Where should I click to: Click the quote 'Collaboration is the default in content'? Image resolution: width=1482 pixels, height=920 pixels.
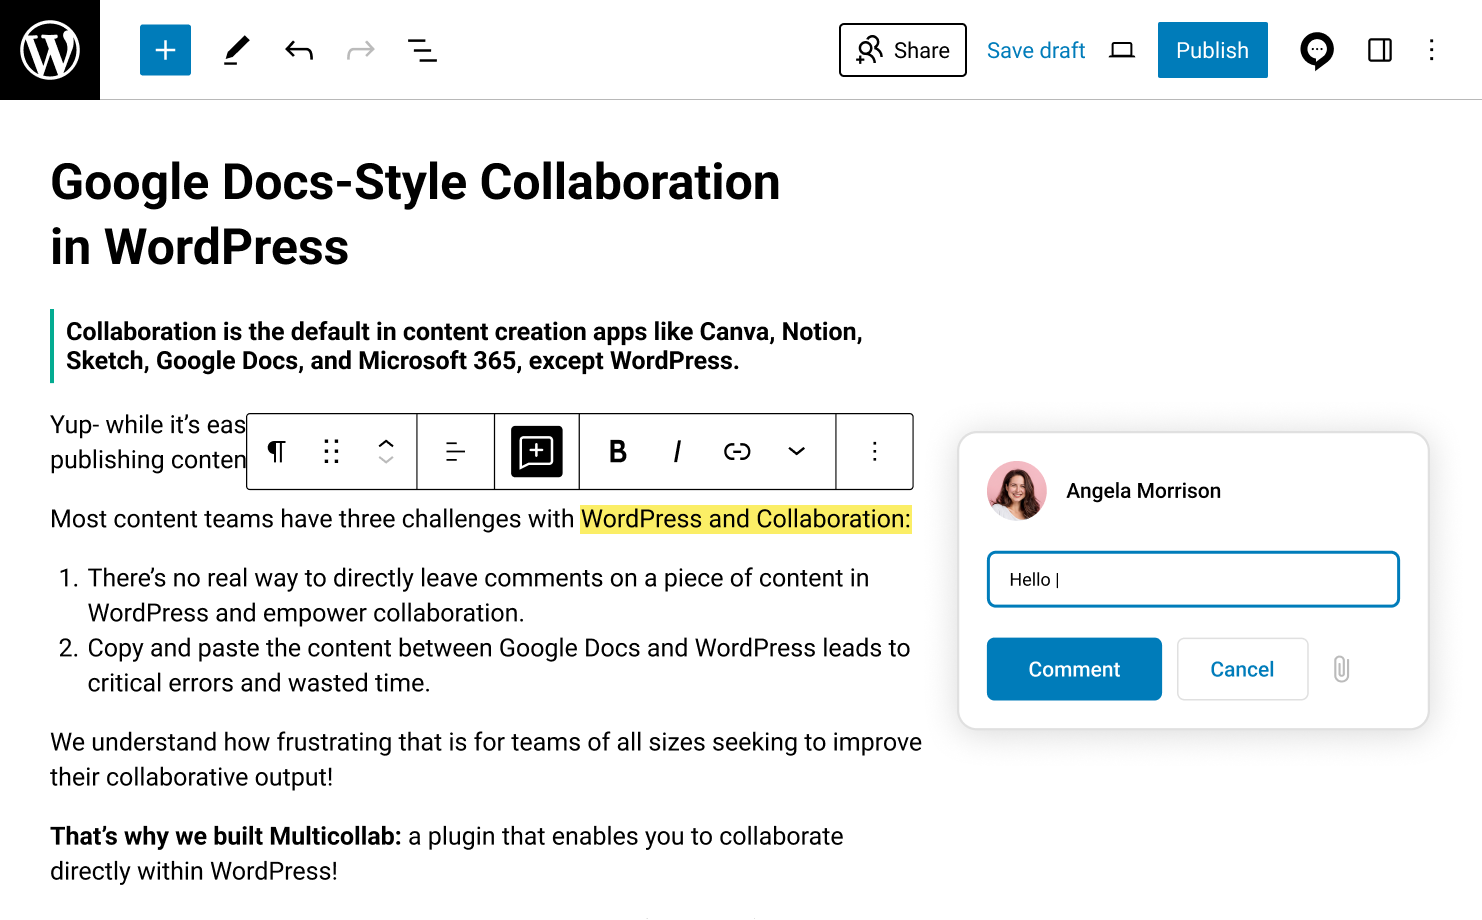(x=465, y=346)
